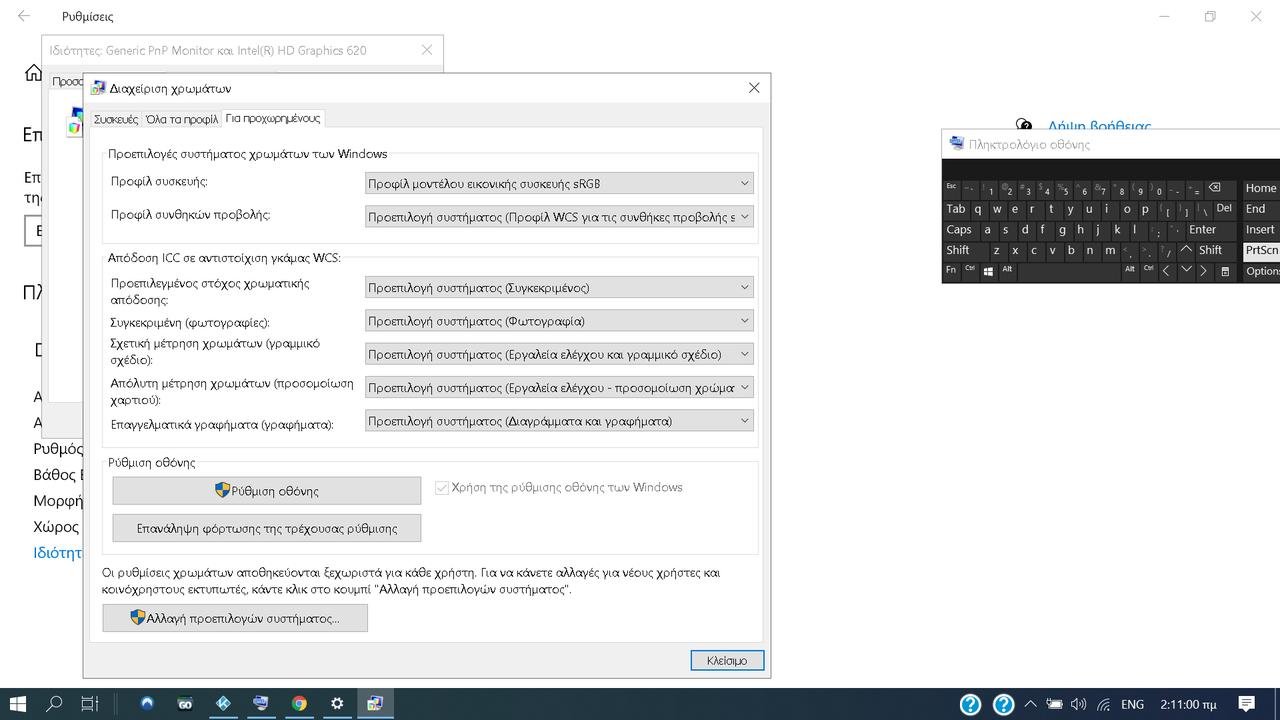Image resolution: width=1280 pixels, height=720 pixels.
Task: Tap the PrtScn key on on-screen keyboard
Action: (x=1261, y=250)
